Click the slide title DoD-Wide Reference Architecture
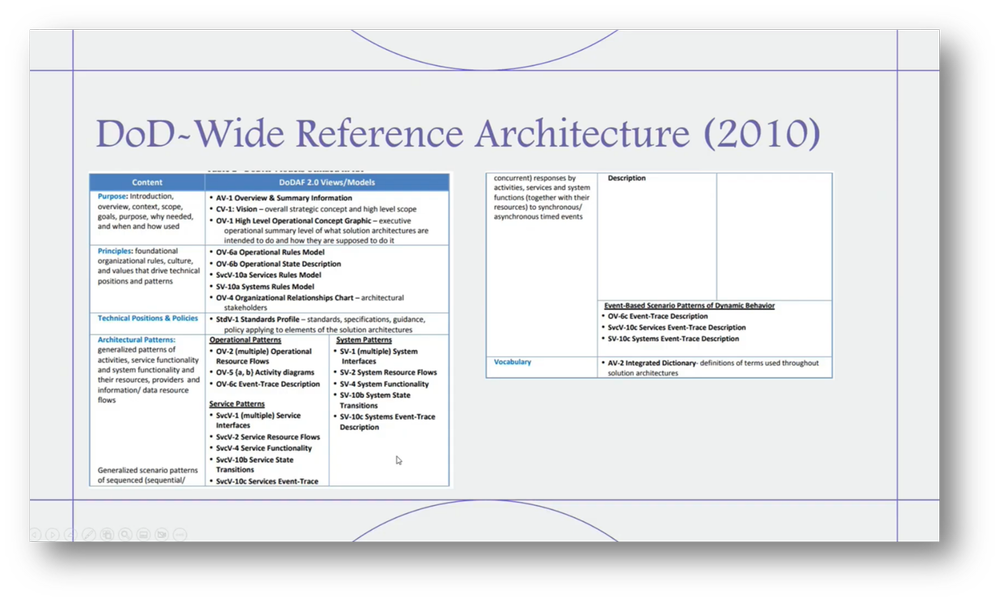Viewport: 1000px width, 602px height. coord(458,133)
